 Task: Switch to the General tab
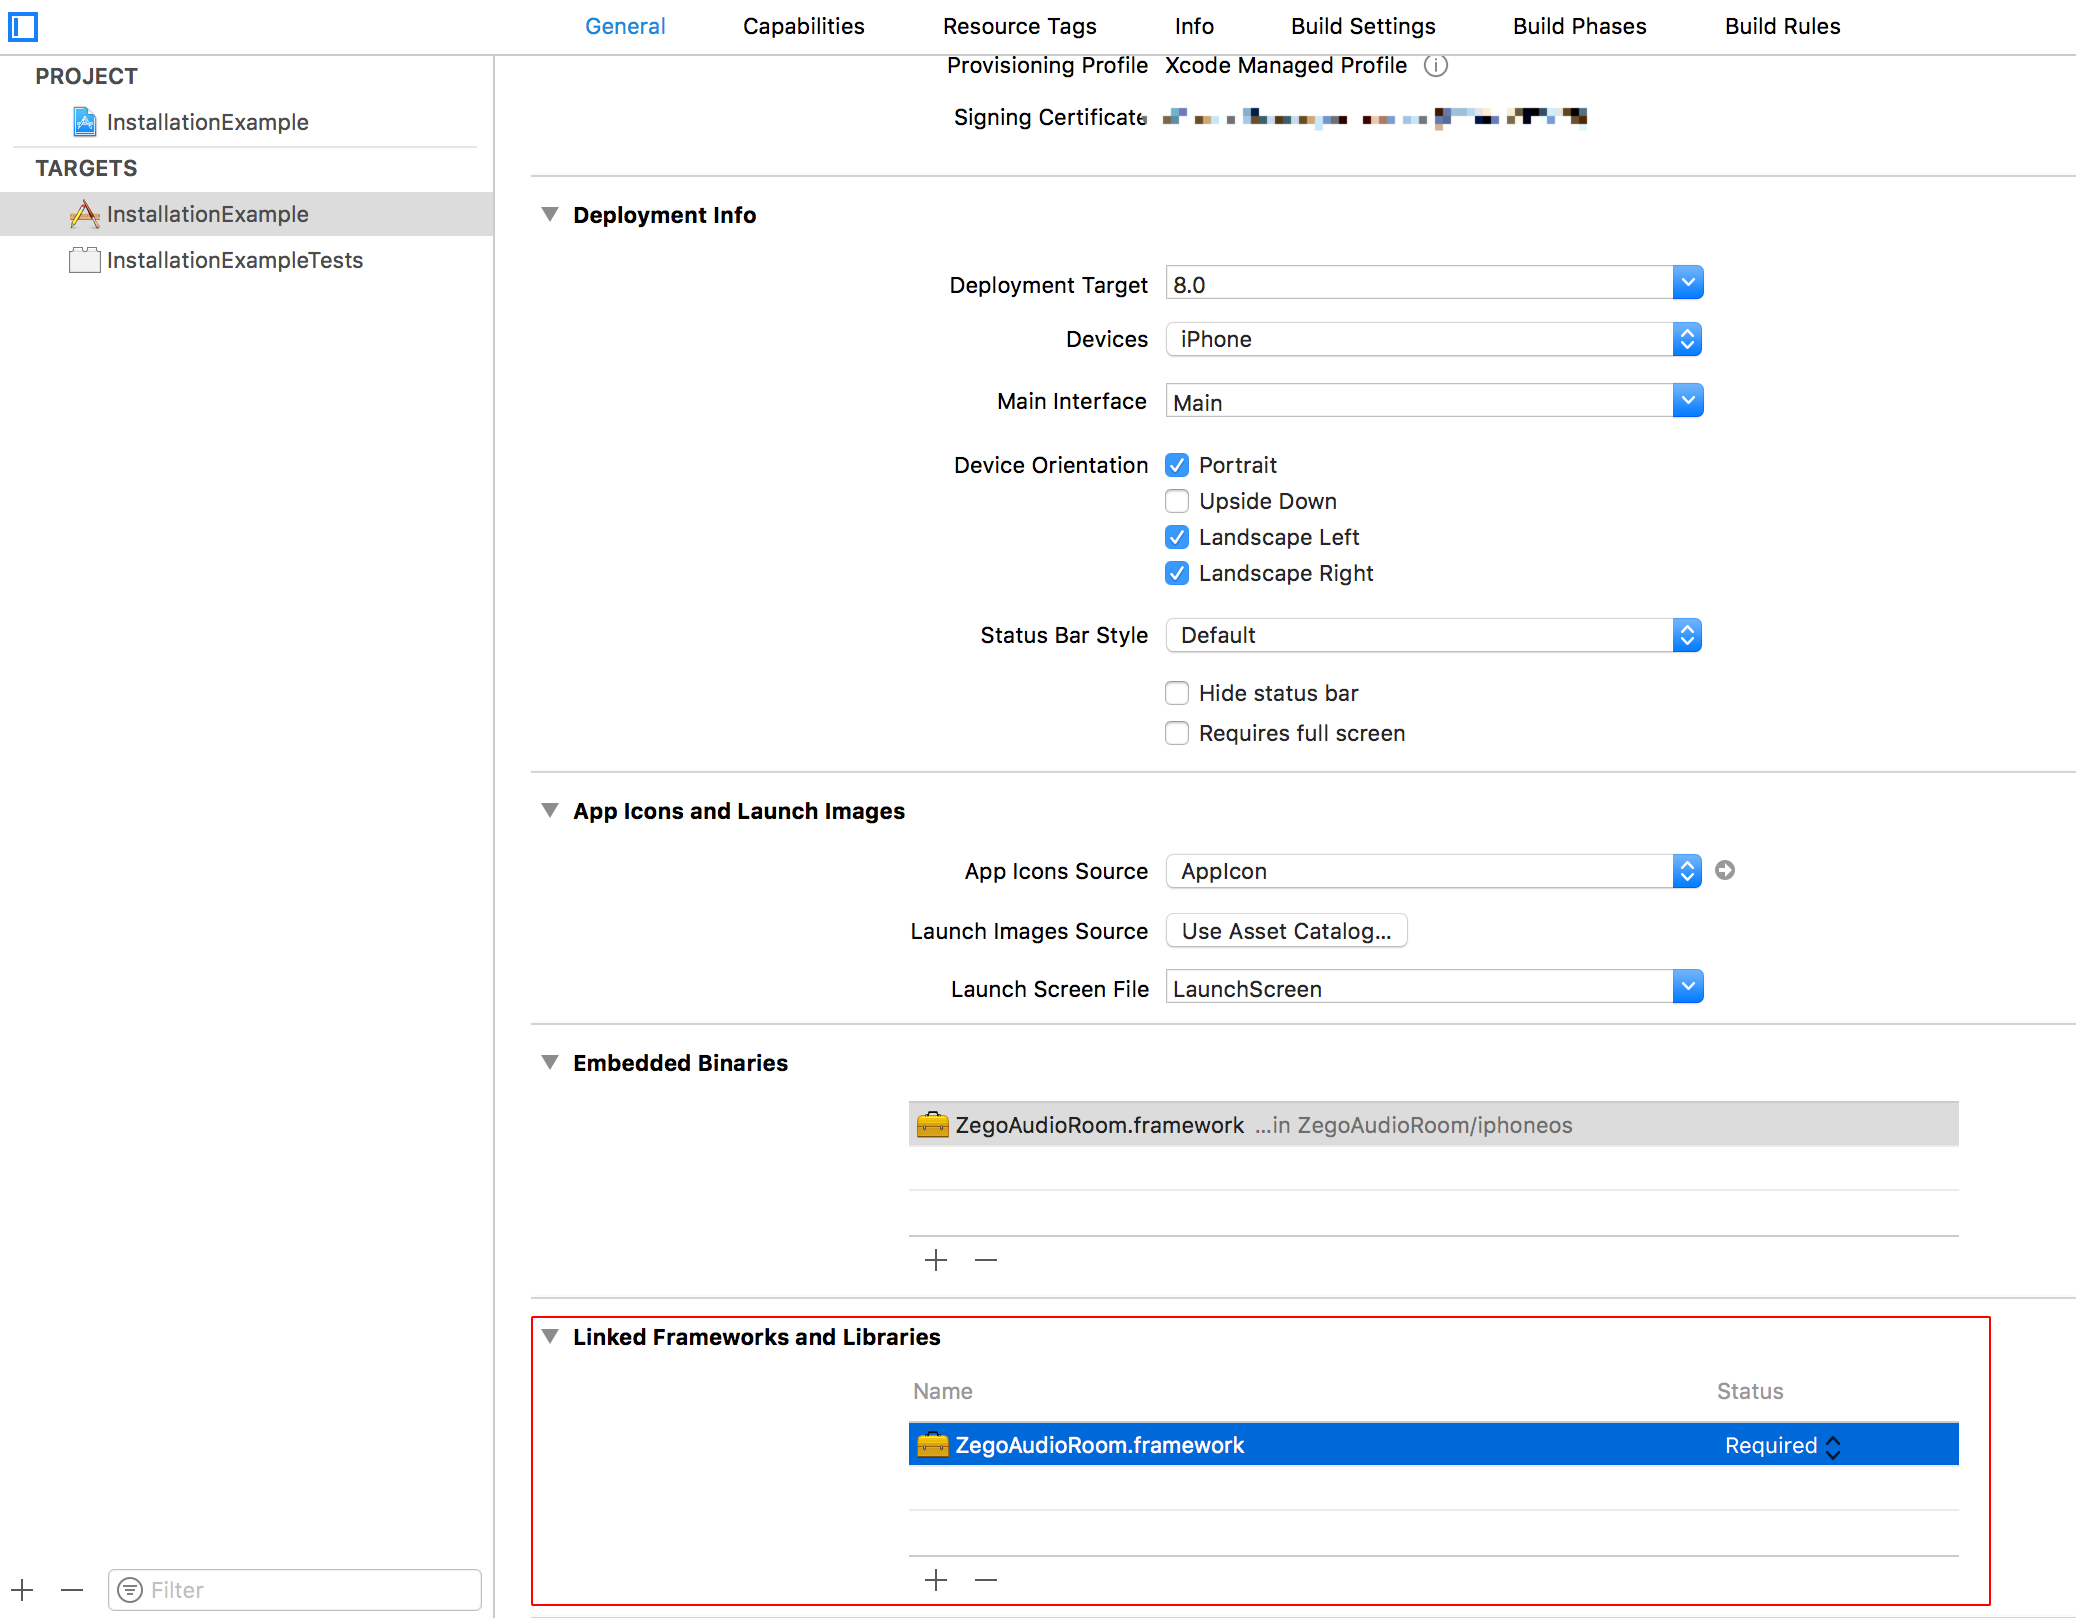pyautogui.click(x=625, y=26)
